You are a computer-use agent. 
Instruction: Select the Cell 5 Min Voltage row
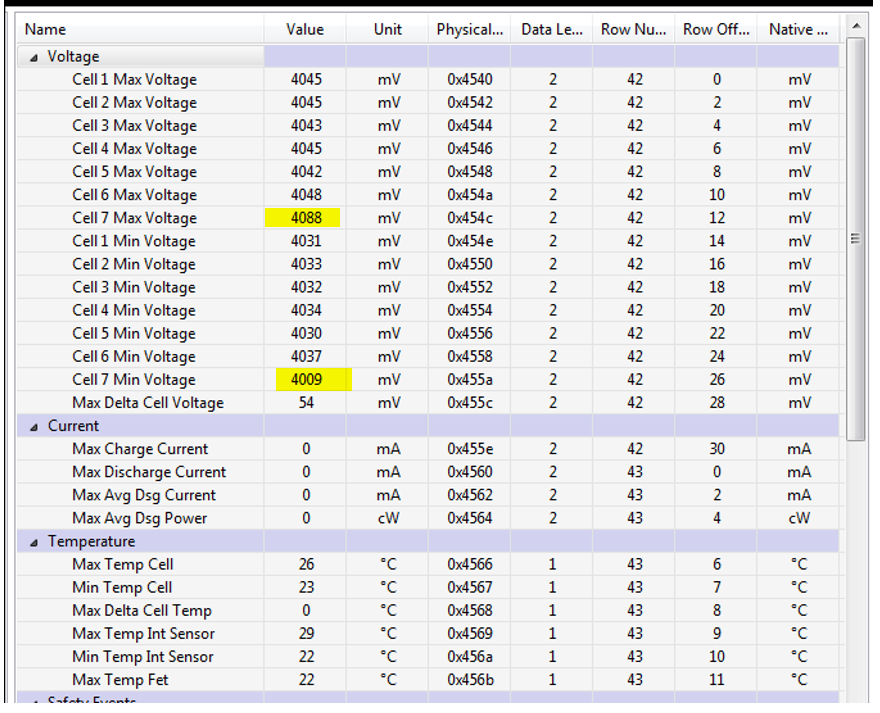[428, 333]
